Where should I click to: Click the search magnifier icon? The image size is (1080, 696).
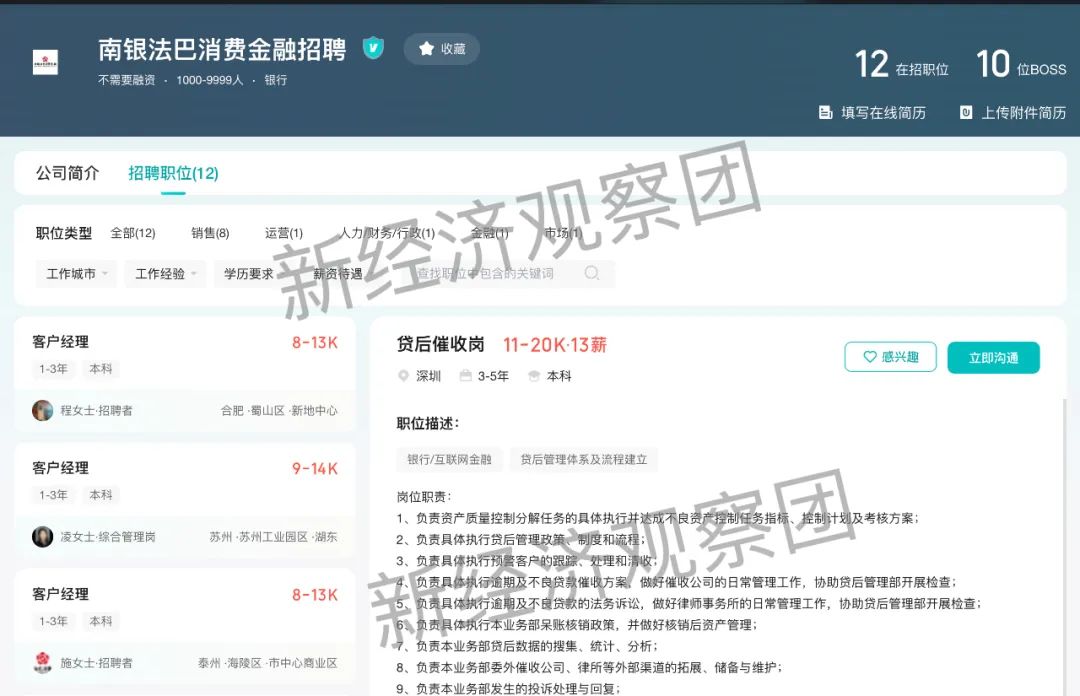coord(592,273)
